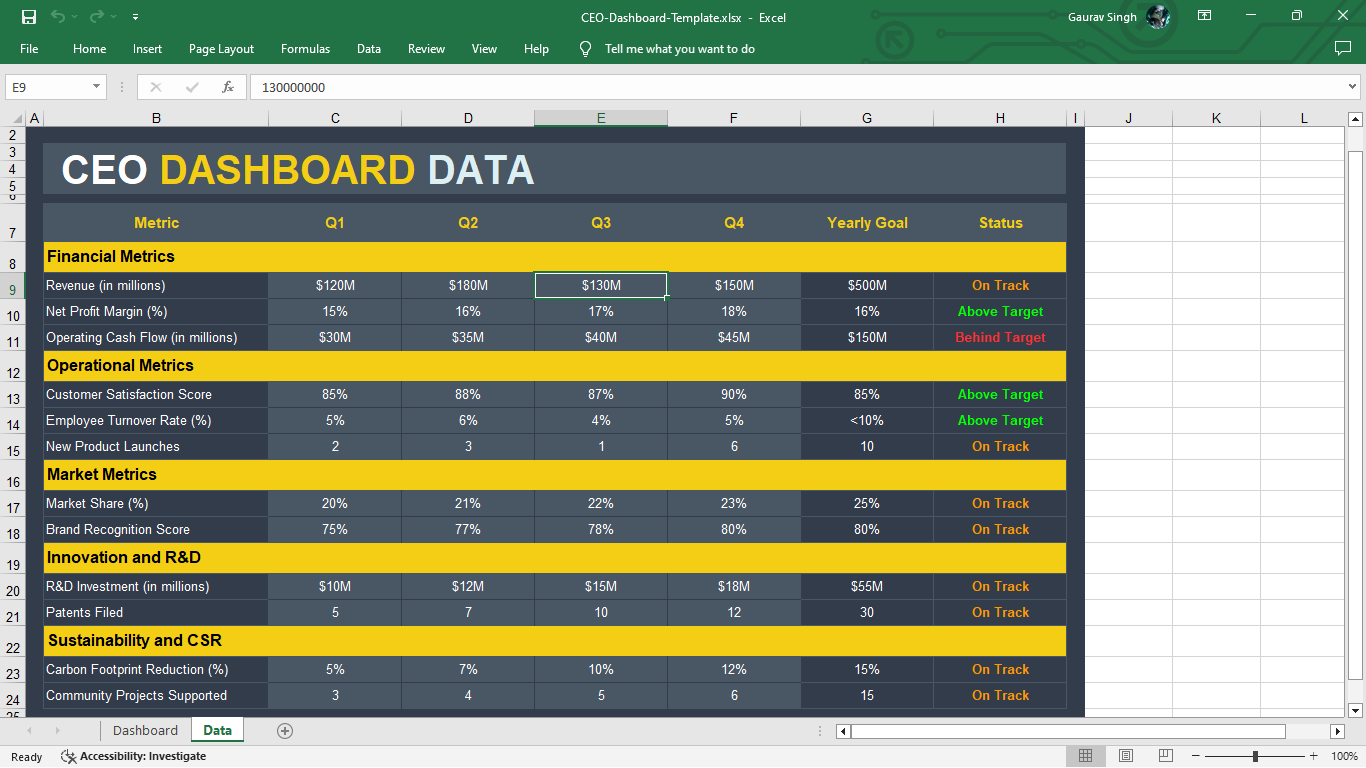Select cell H9 showing On Track status
Image resolution: width=1366 pixels, height=768 pixels.
999,285
